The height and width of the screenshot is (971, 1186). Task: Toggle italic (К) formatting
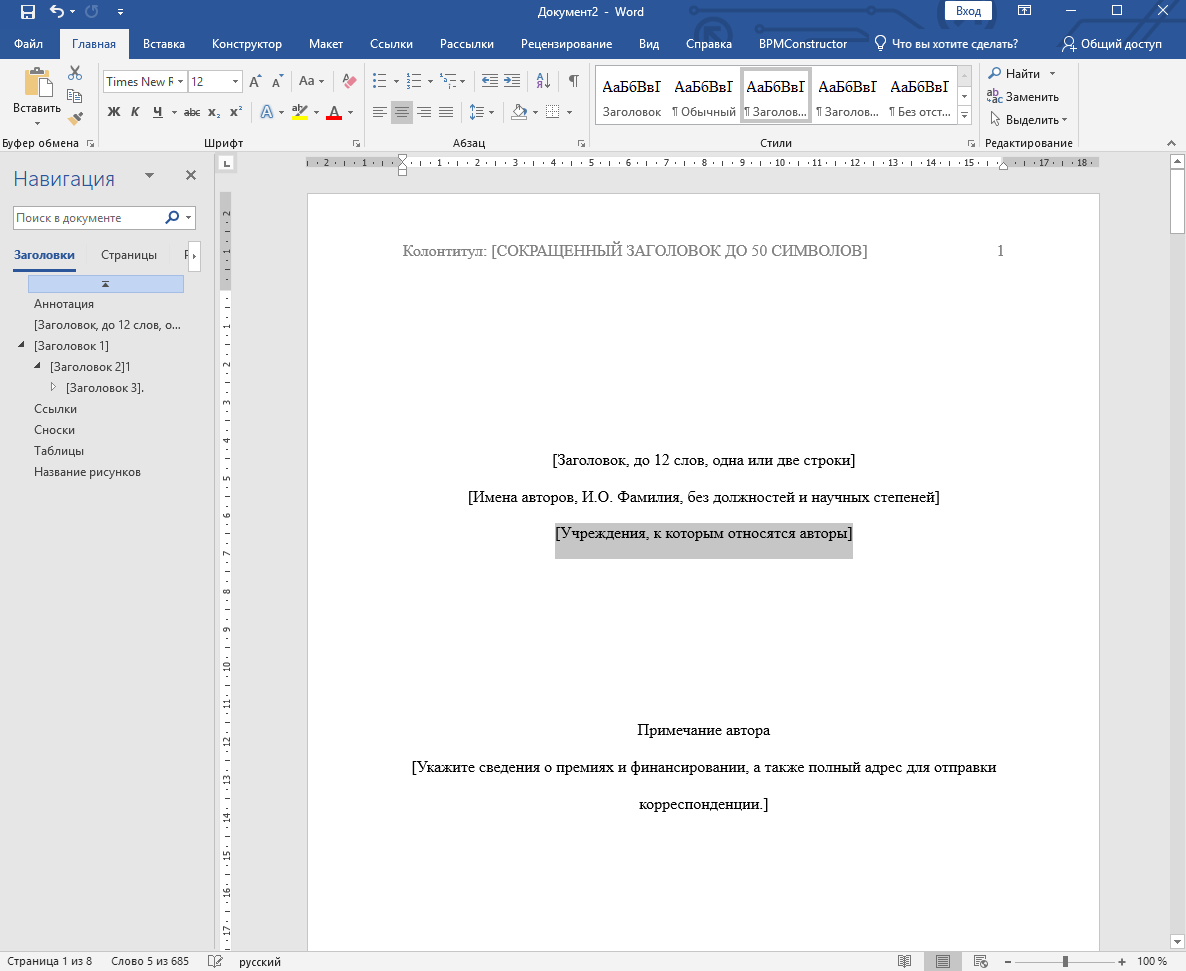click(x=135, y=112)
